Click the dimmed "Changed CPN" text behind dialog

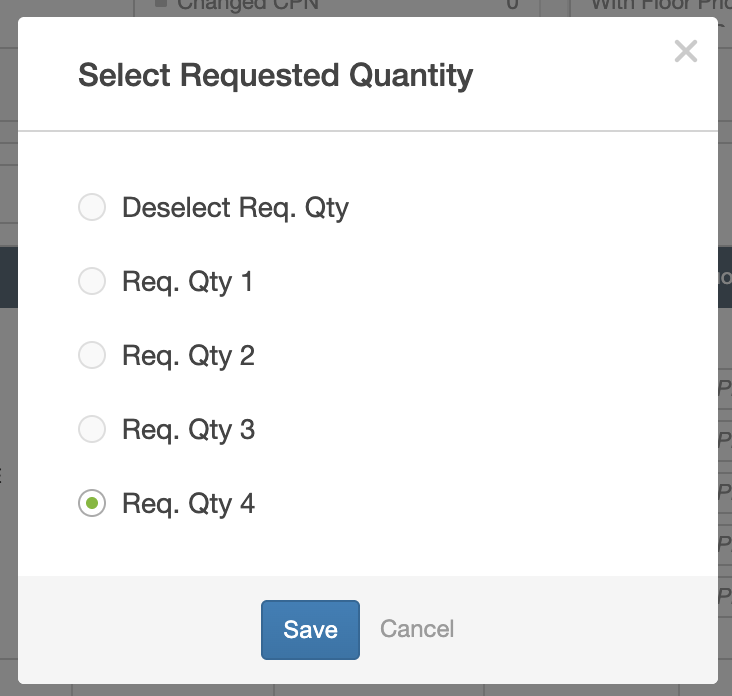(248, 6)
